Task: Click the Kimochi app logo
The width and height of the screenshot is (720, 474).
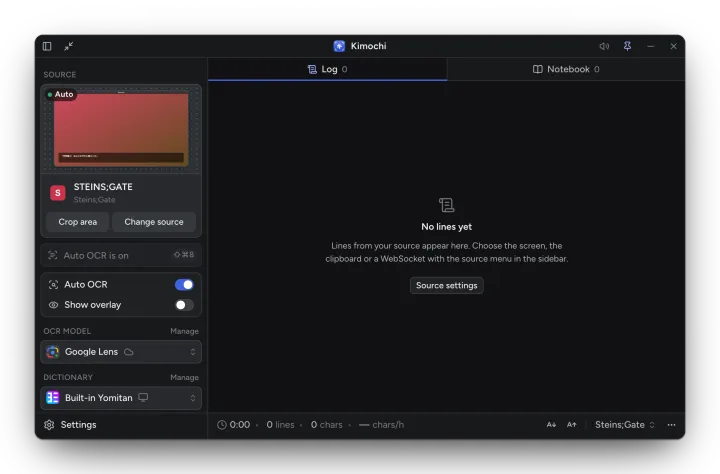Action: pos(339,46)
